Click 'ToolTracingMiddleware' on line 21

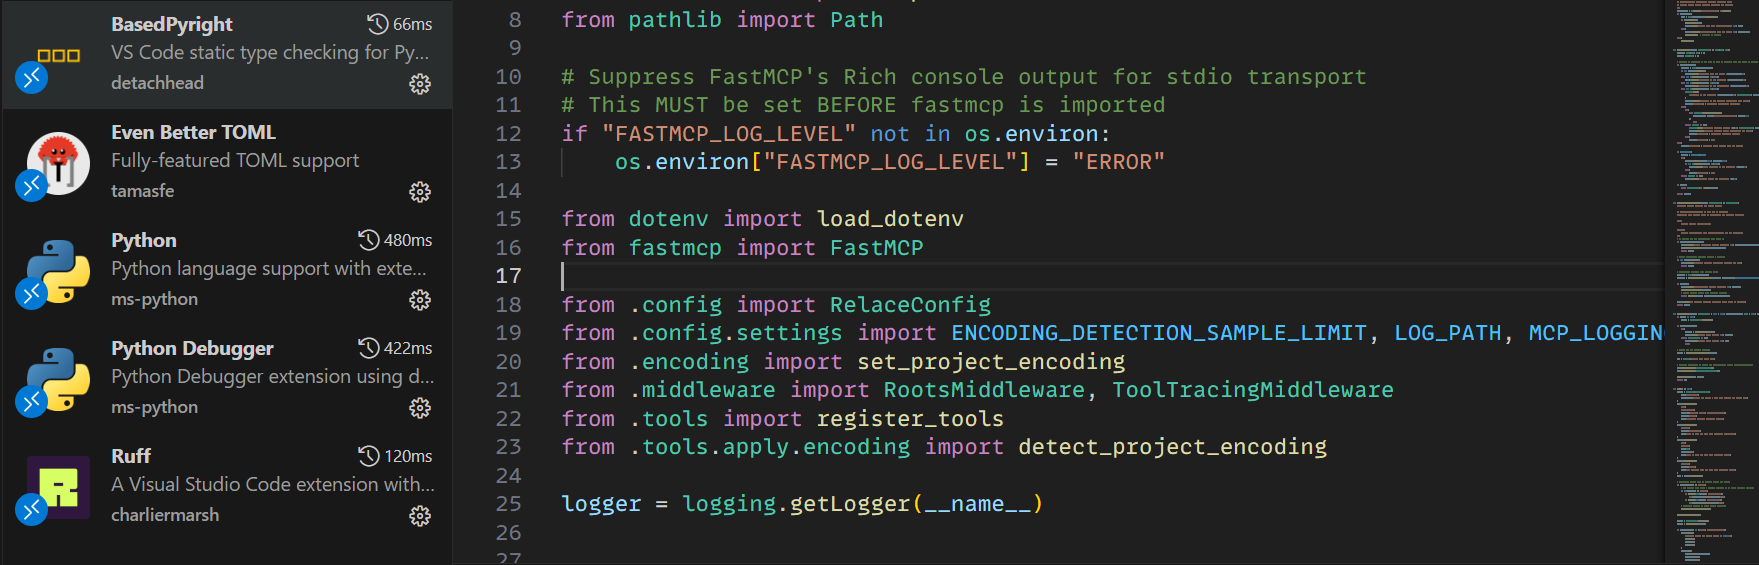(1253, 390)
